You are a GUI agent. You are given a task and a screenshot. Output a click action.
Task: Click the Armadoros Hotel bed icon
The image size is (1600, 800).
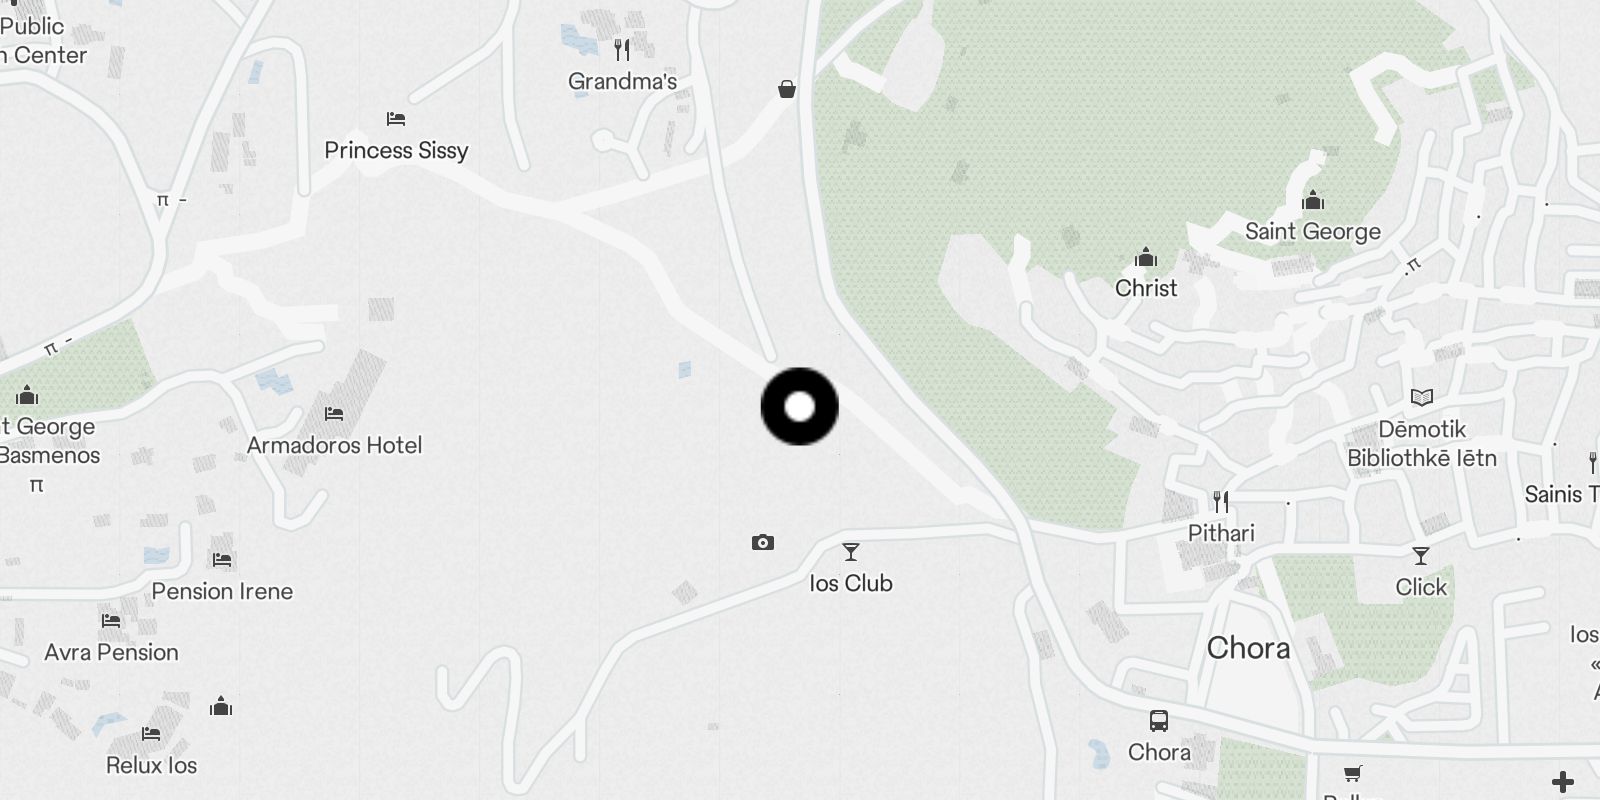(x=334, y=413)
